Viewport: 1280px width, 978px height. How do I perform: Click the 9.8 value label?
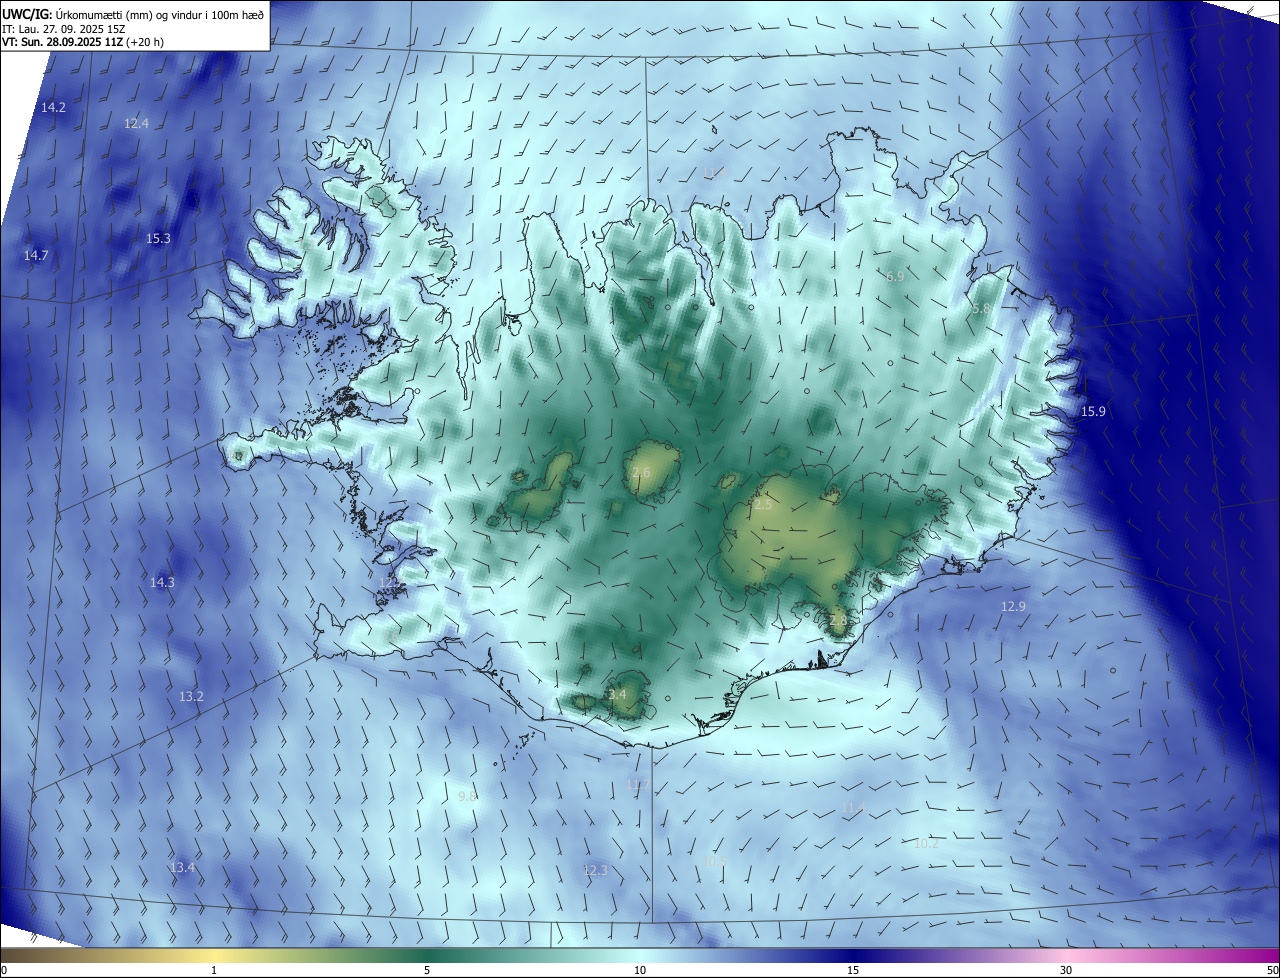click(467, 796)
